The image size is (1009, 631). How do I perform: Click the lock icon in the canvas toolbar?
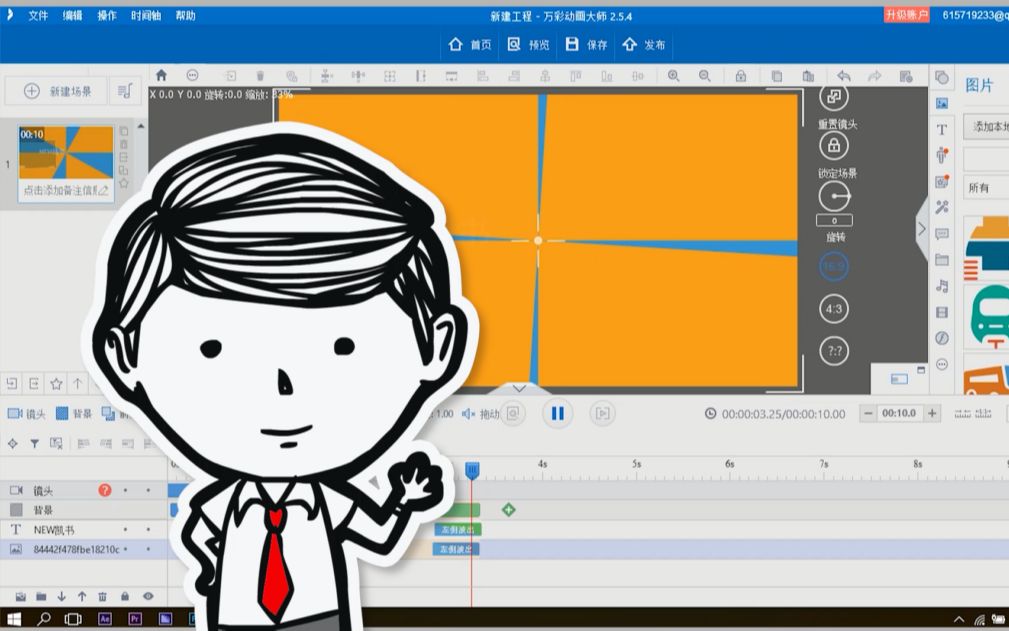point(741,76)
